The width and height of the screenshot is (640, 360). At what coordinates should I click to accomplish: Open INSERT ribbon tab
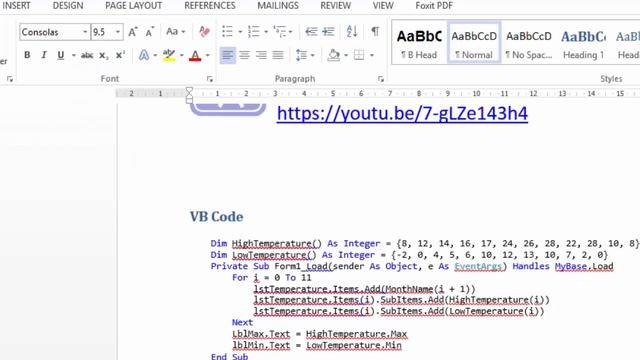pyautogui.click(x=17, y=6)
